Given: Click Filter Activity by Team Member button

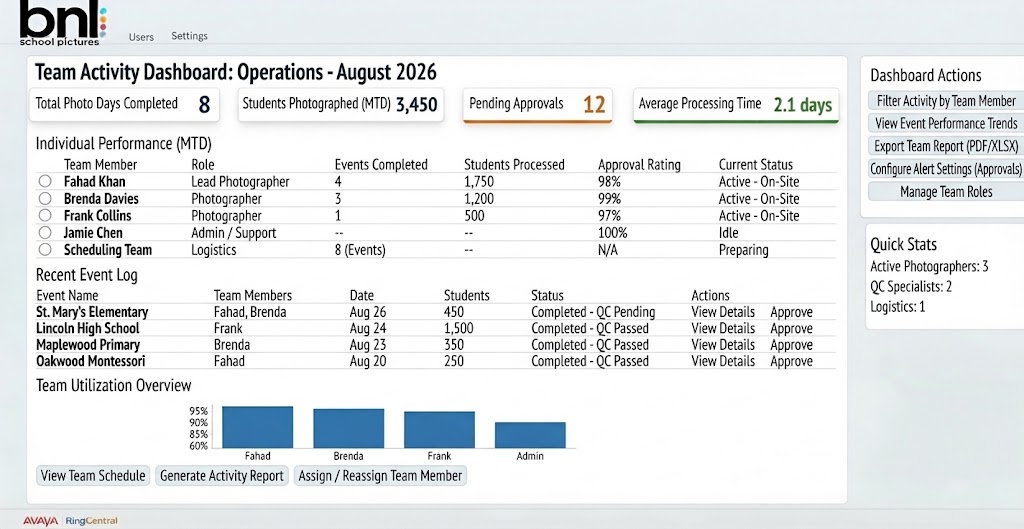Looking at the screenshot, I should coord(946,101).
